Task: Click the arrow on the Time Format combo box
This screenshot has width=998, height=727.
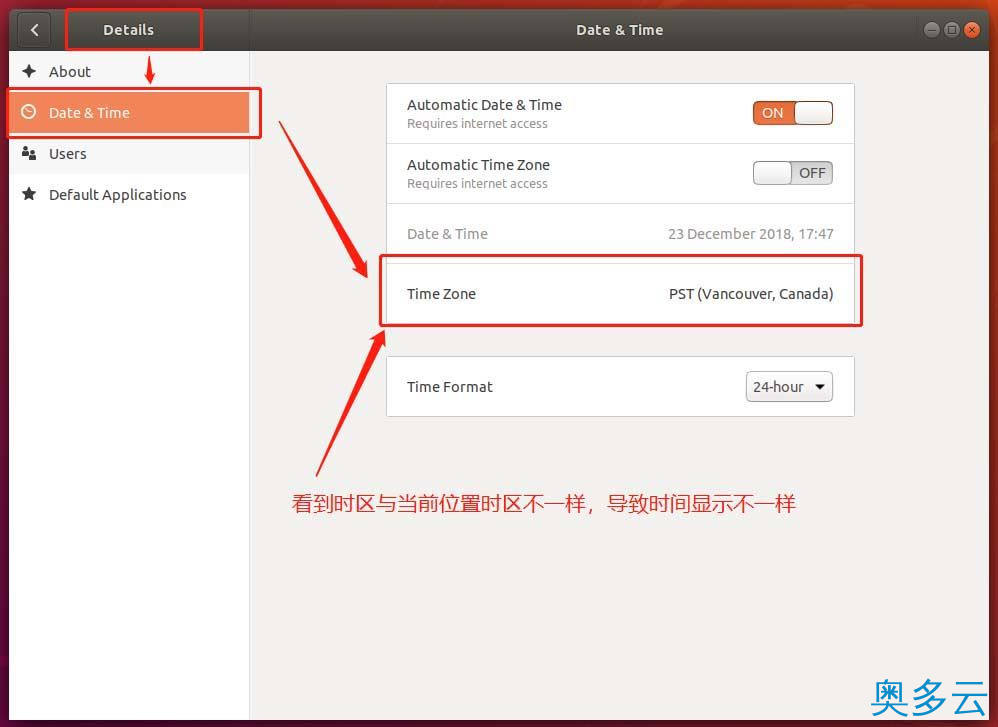Action: coord(820,387)
